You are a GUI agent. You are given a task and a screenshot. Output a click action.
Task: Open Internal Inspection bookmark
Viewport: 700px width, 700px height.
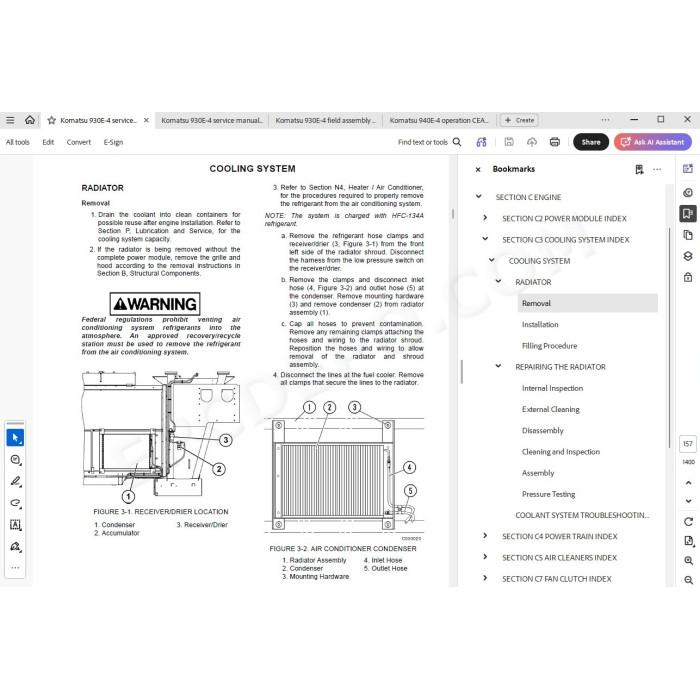552,388
